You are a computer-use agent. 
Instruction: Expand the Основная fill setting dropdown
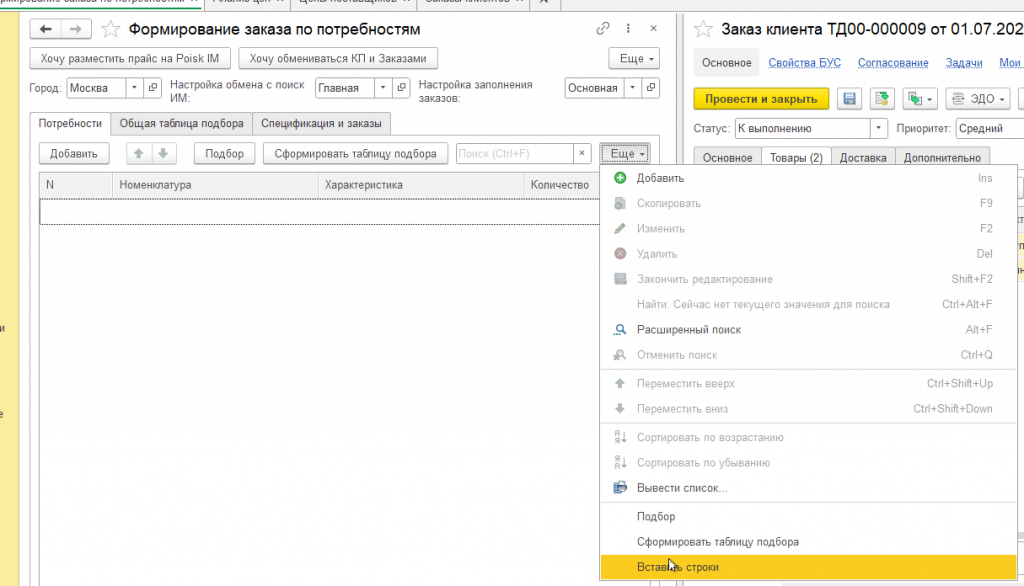tap(632, 88)
